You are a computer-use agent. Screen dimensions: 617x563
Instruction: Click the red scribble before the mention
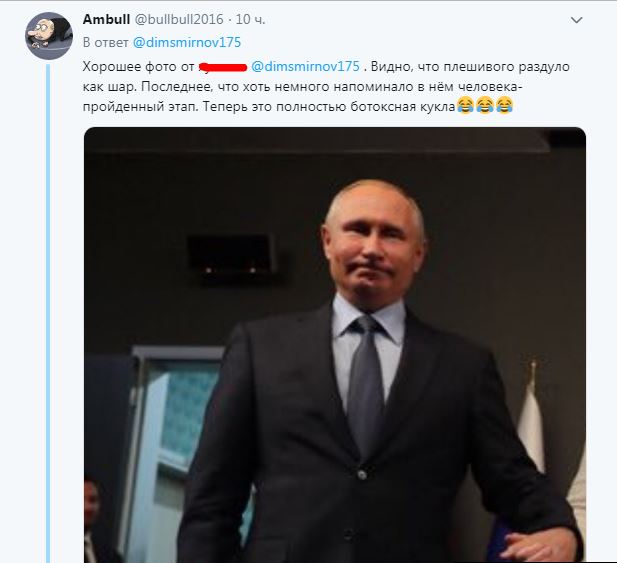pos(222,68)
